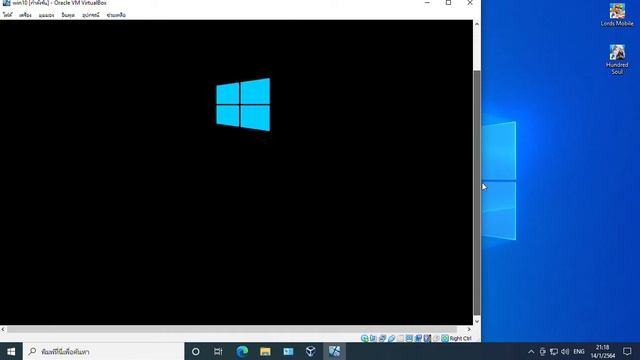The height and width of the screenshot is (360, 640).
Task: Click the mouse integration status icon
Action: coord(436,338)
